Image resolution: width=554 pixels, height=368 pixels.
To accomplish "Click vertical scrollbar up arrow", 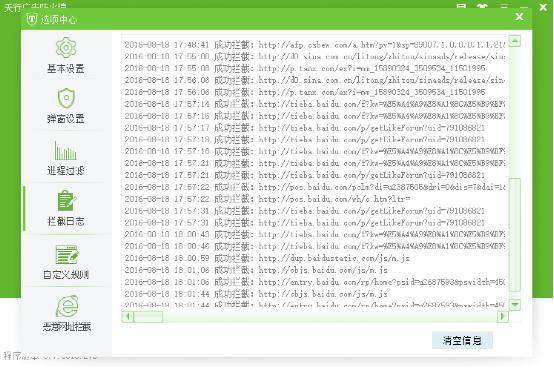I will click(x=515, y=41).
